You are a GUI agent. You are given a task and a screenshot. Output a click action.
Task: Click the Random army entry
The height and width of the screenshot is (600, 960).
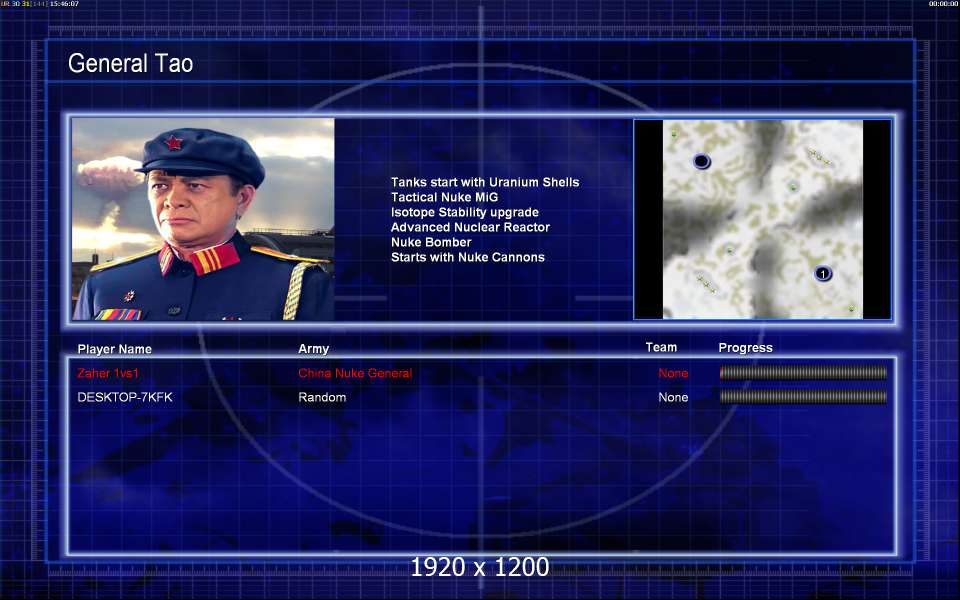(x=322, y=397)
